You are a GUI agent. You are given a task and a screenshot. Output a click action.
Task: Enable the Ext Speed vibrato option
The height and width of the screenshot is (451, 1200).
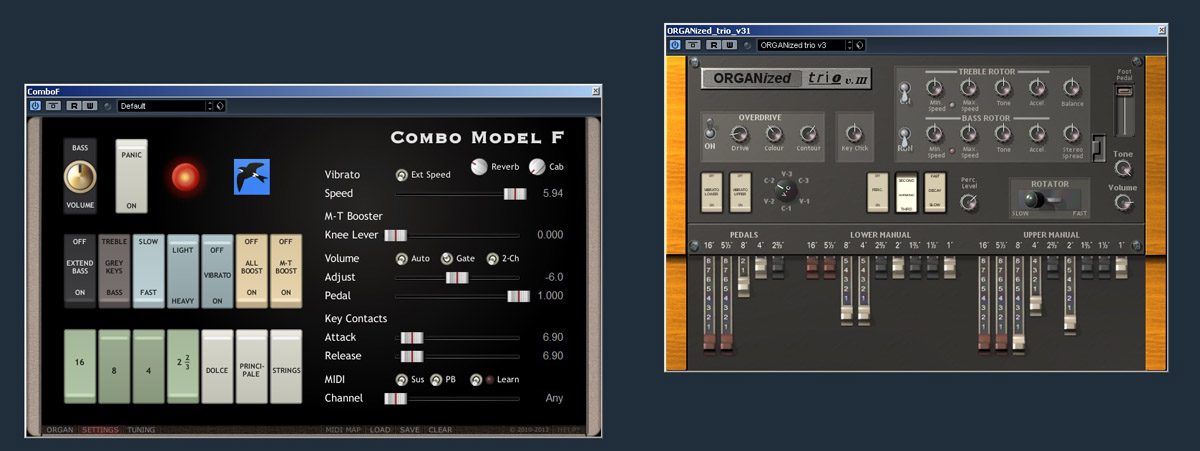point(402,174)
